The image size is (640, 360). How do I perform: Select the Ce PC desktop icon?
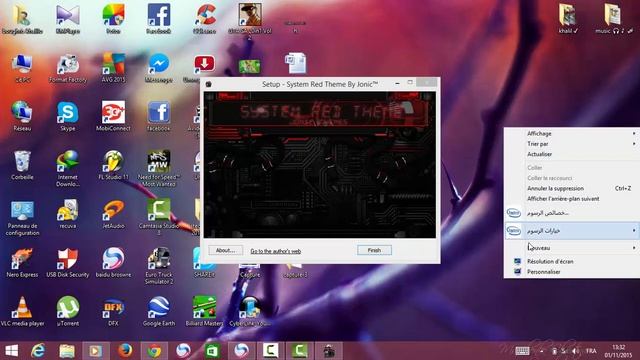coord(22,68)
